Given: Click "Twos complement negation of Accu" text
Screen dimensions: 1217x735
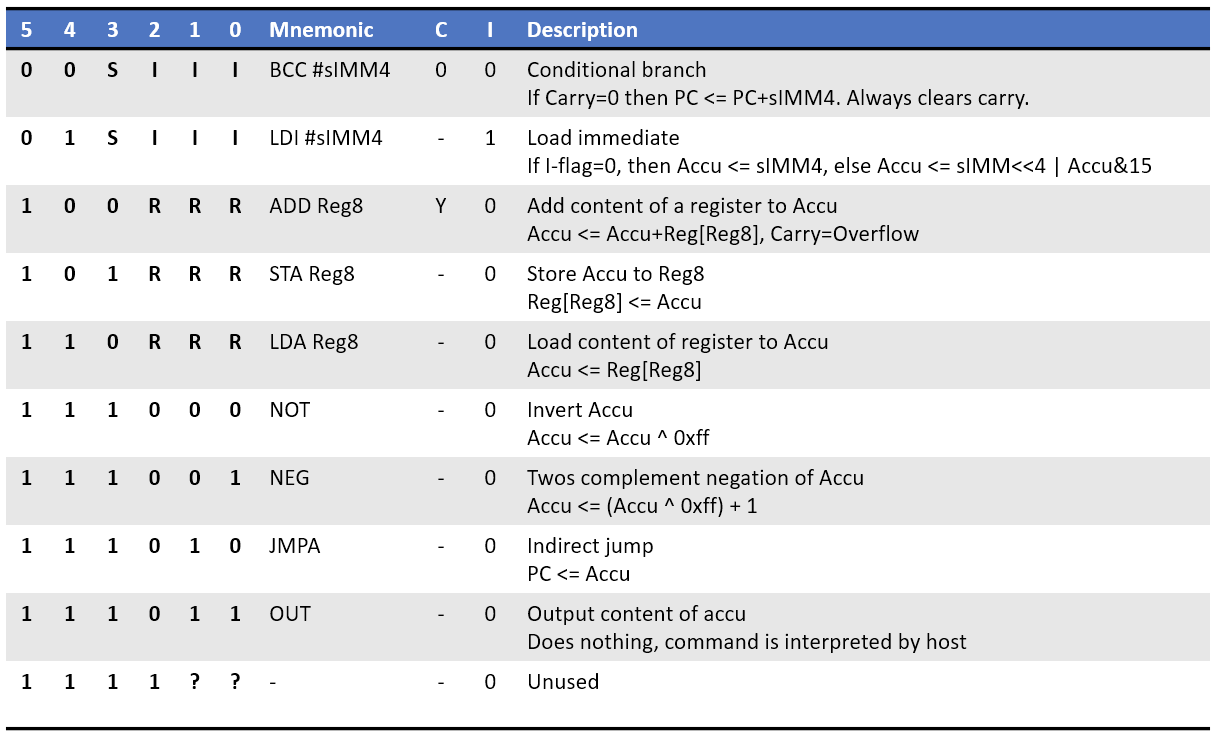Looking at the screenshot, I should click(695, 478).
